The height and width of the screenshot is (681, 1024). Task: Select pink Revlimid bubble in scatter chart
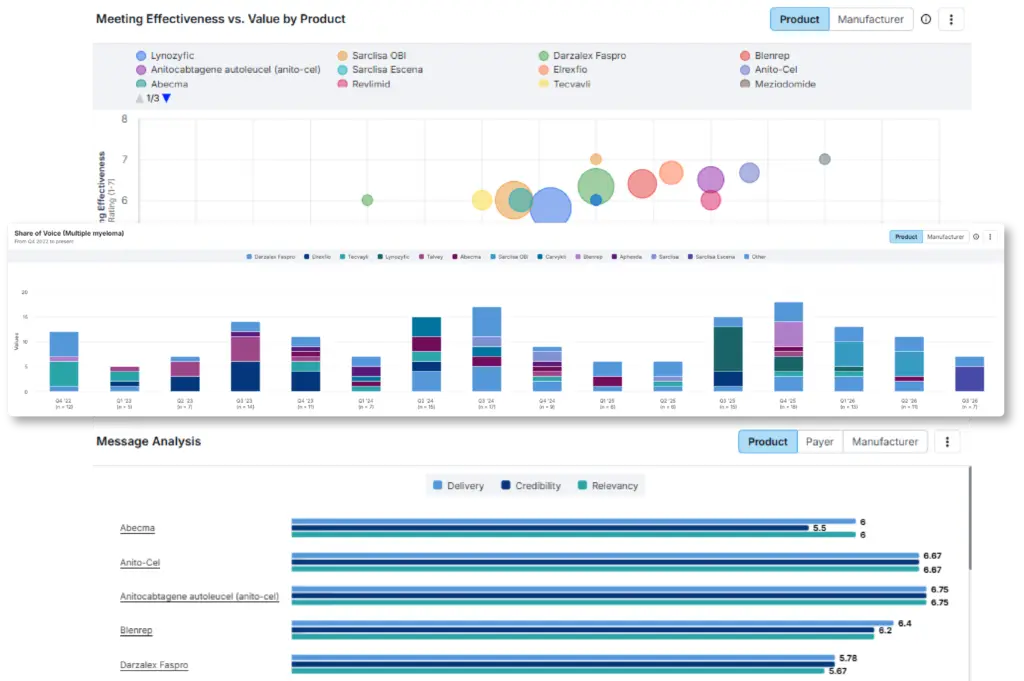711,200
